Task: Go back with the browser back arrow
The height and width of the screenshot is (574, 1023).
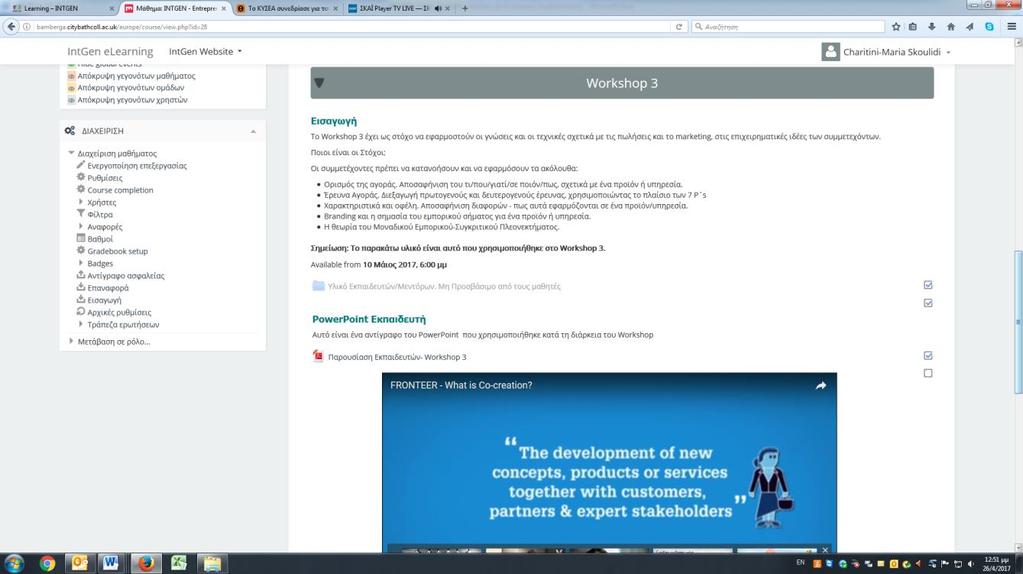Action: (x=12, y=27)
